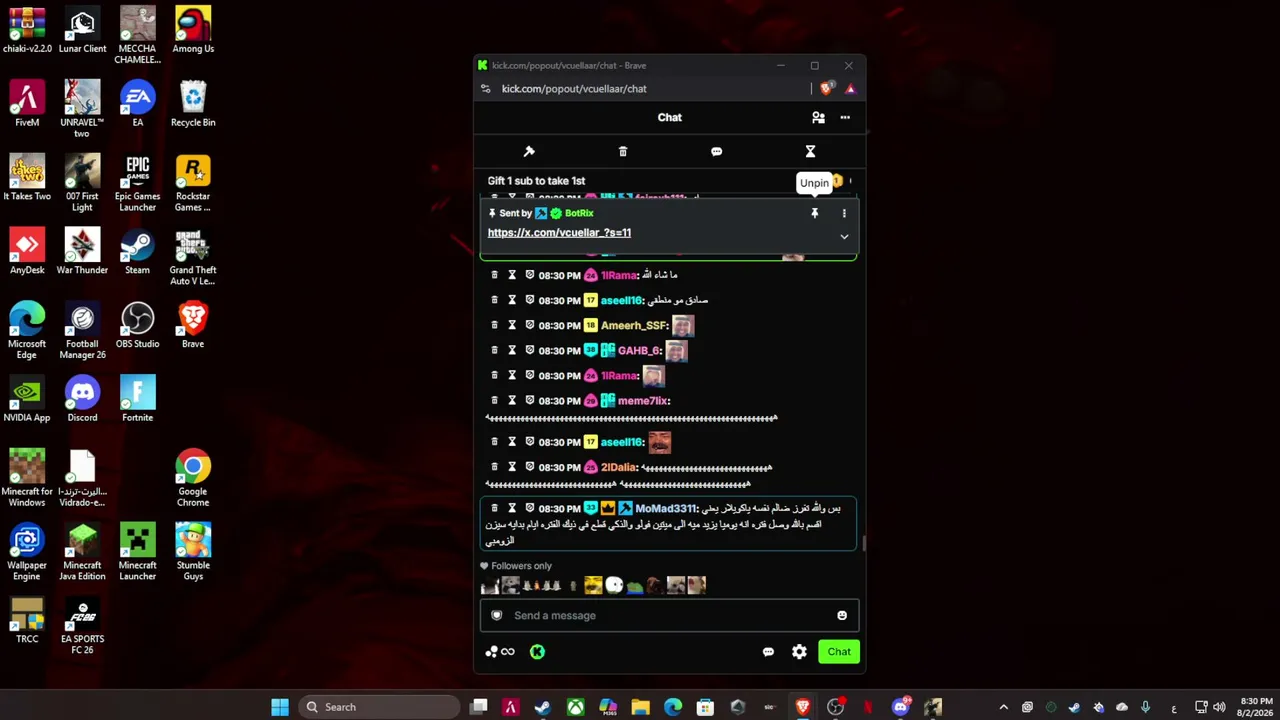
Task: Open the Epic Games Launcher desktop shortcut
Action: [137, 184]
